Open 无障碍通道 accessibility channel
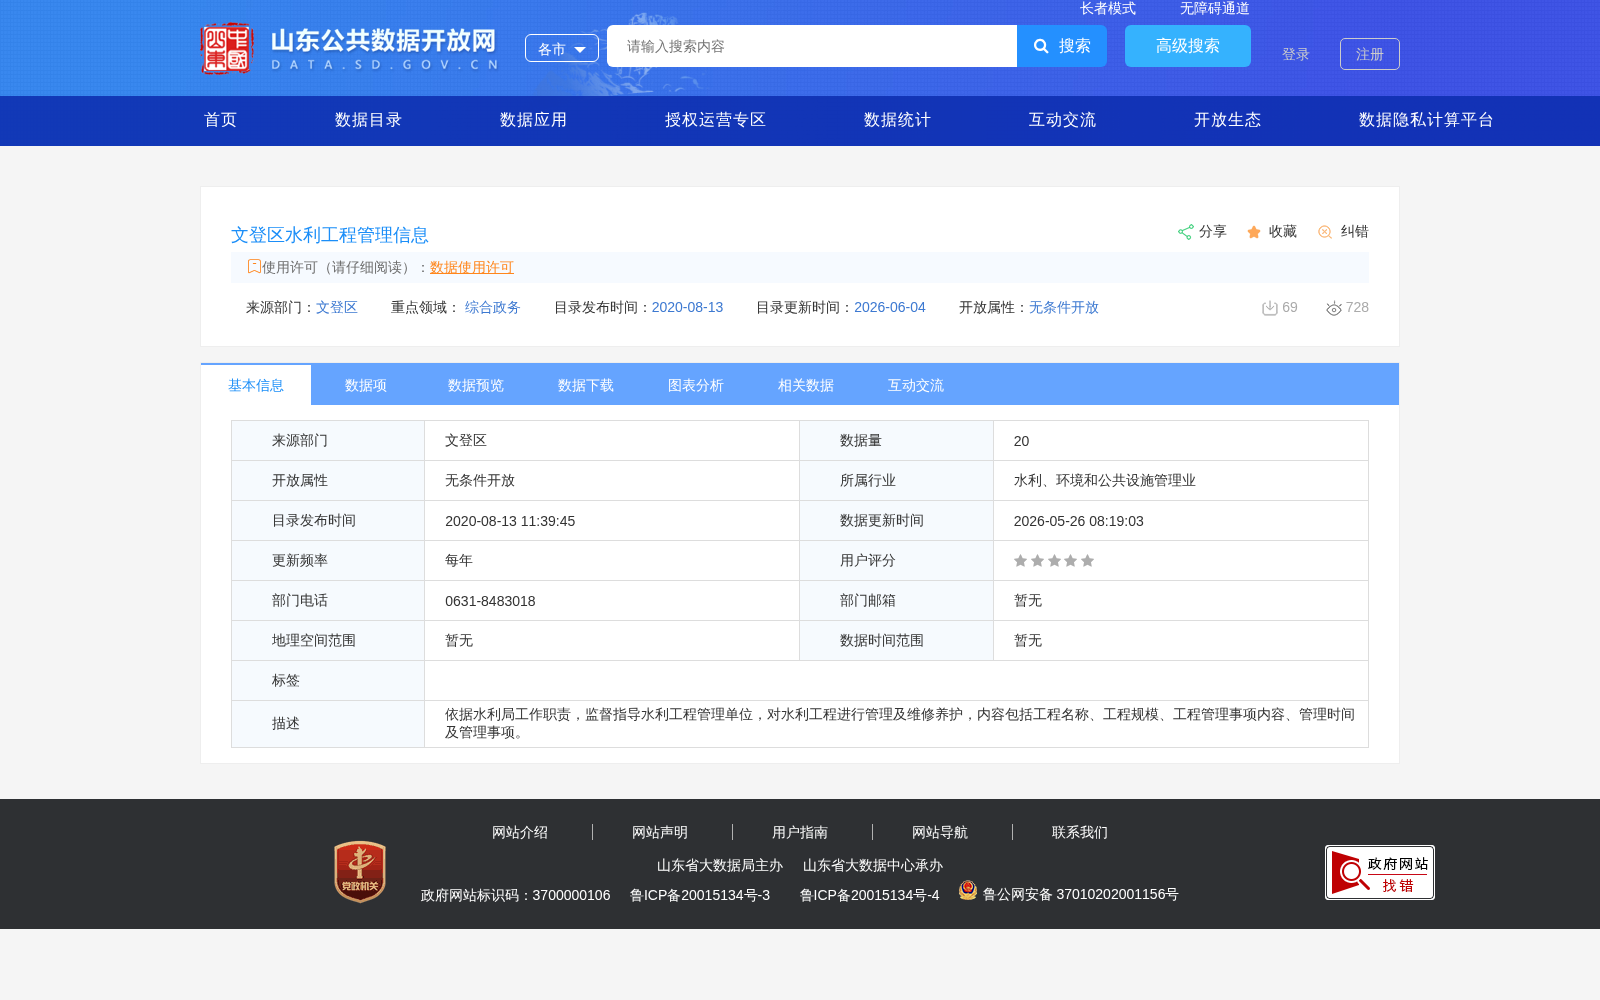Viewport: 1600px width, 1000px height. pos(1215,9)
